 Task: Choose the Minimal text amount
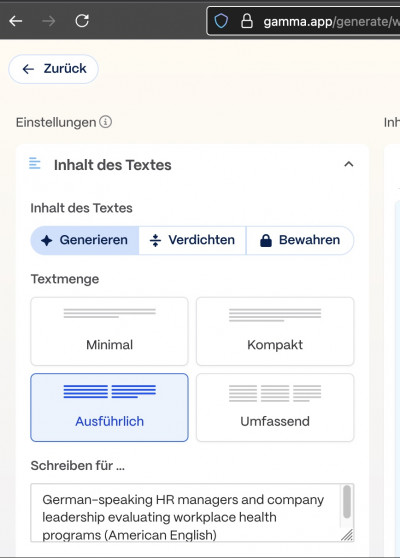pyautogui.click(x=109, y=331)
